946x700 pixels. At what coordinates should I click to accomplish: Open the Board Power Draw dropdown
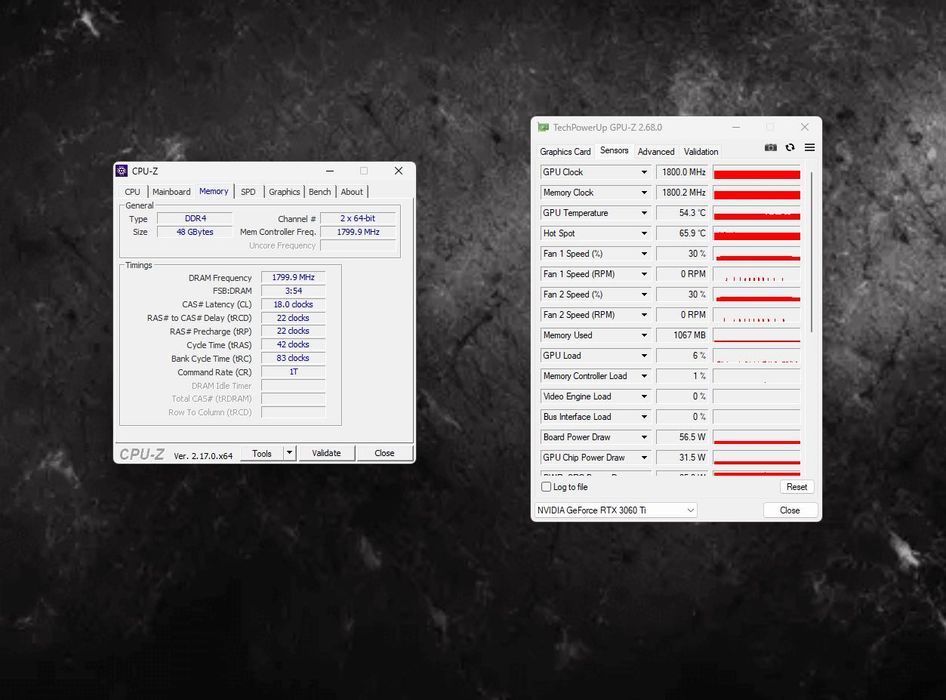pos(644,437)
